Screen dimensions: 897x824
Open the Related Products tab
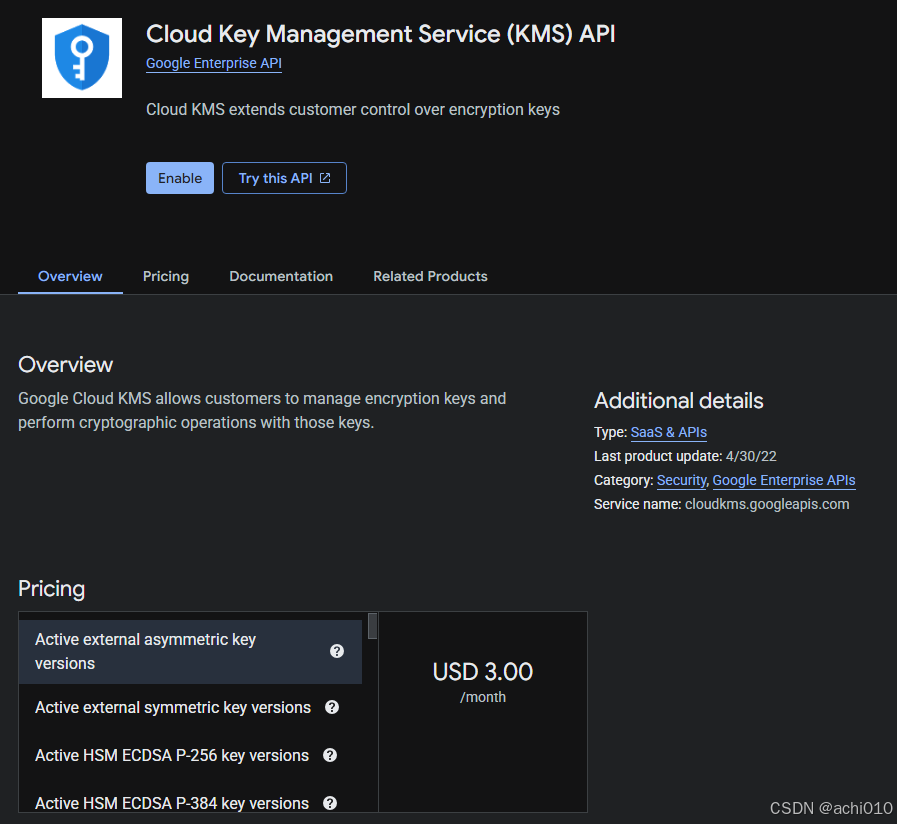[430, 276]
